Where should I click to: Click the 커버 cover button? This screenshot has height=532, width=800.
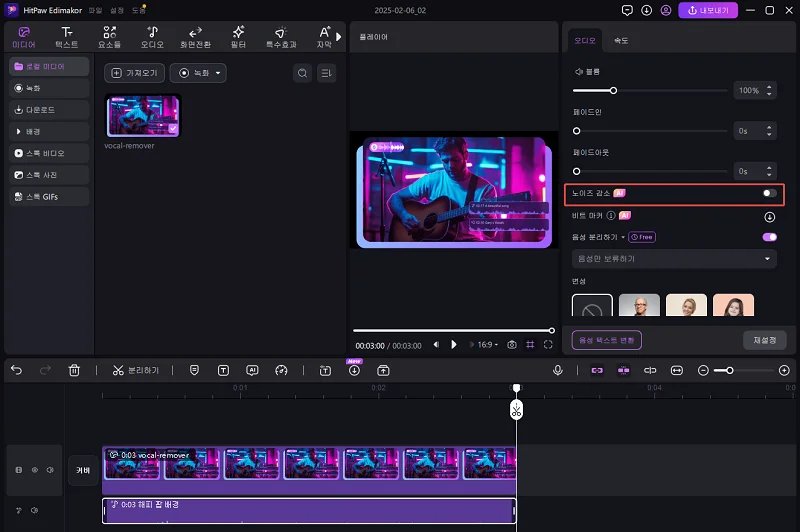[83, 470]
